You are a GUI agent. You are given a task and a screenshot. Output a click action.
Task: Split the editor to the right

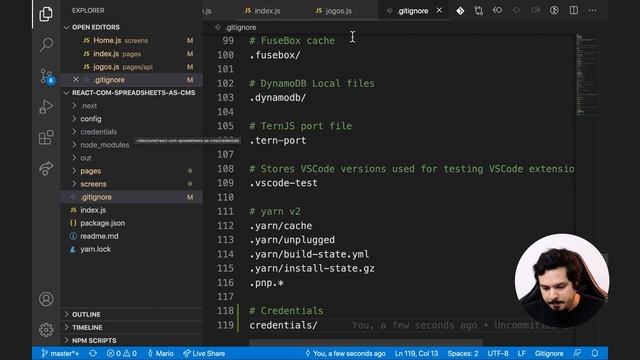tap(573, 10)
